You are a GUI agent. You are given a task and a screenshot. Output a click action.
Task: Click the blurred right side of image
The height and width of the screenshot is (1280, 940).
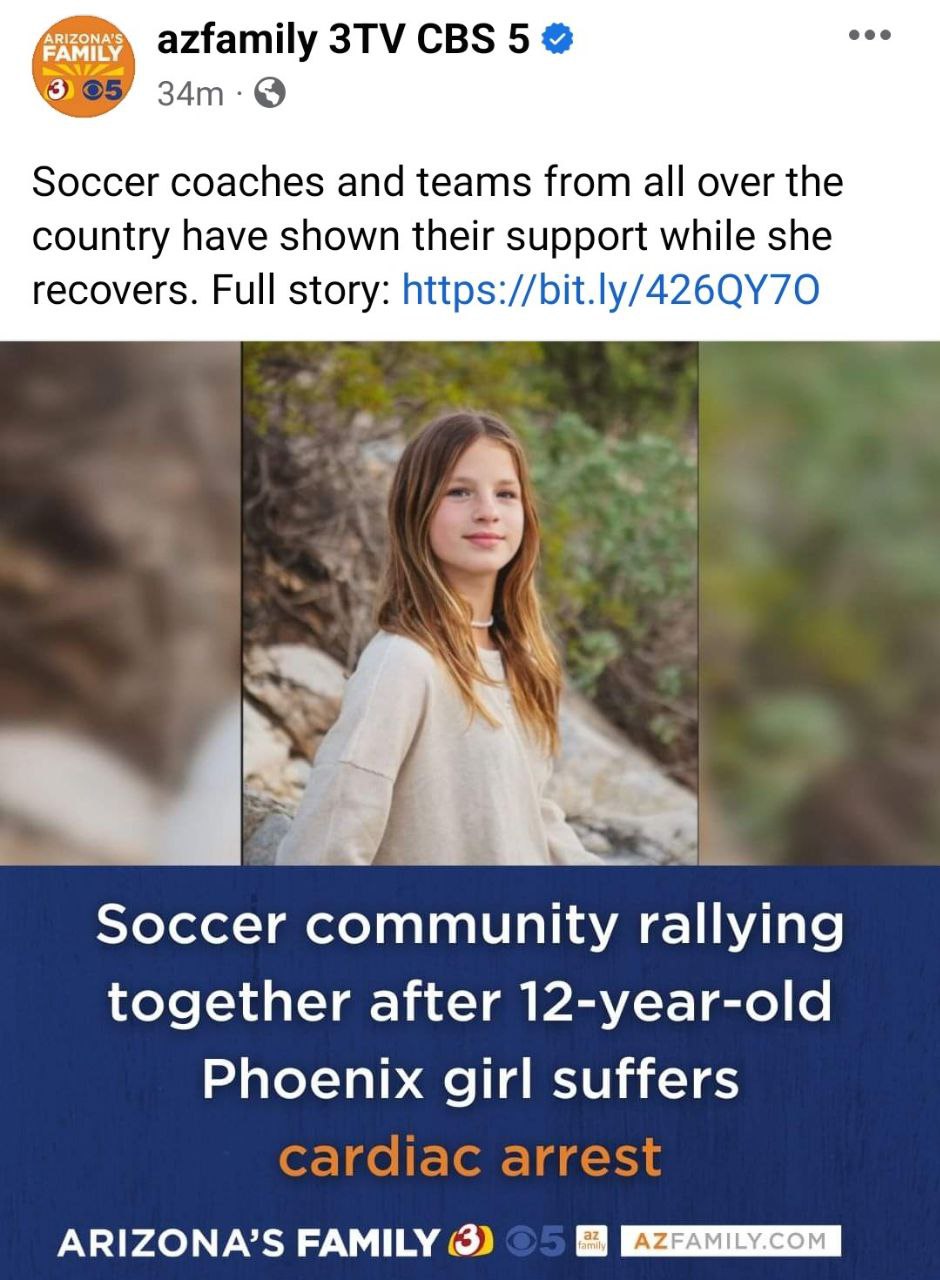tap(819, 603)
